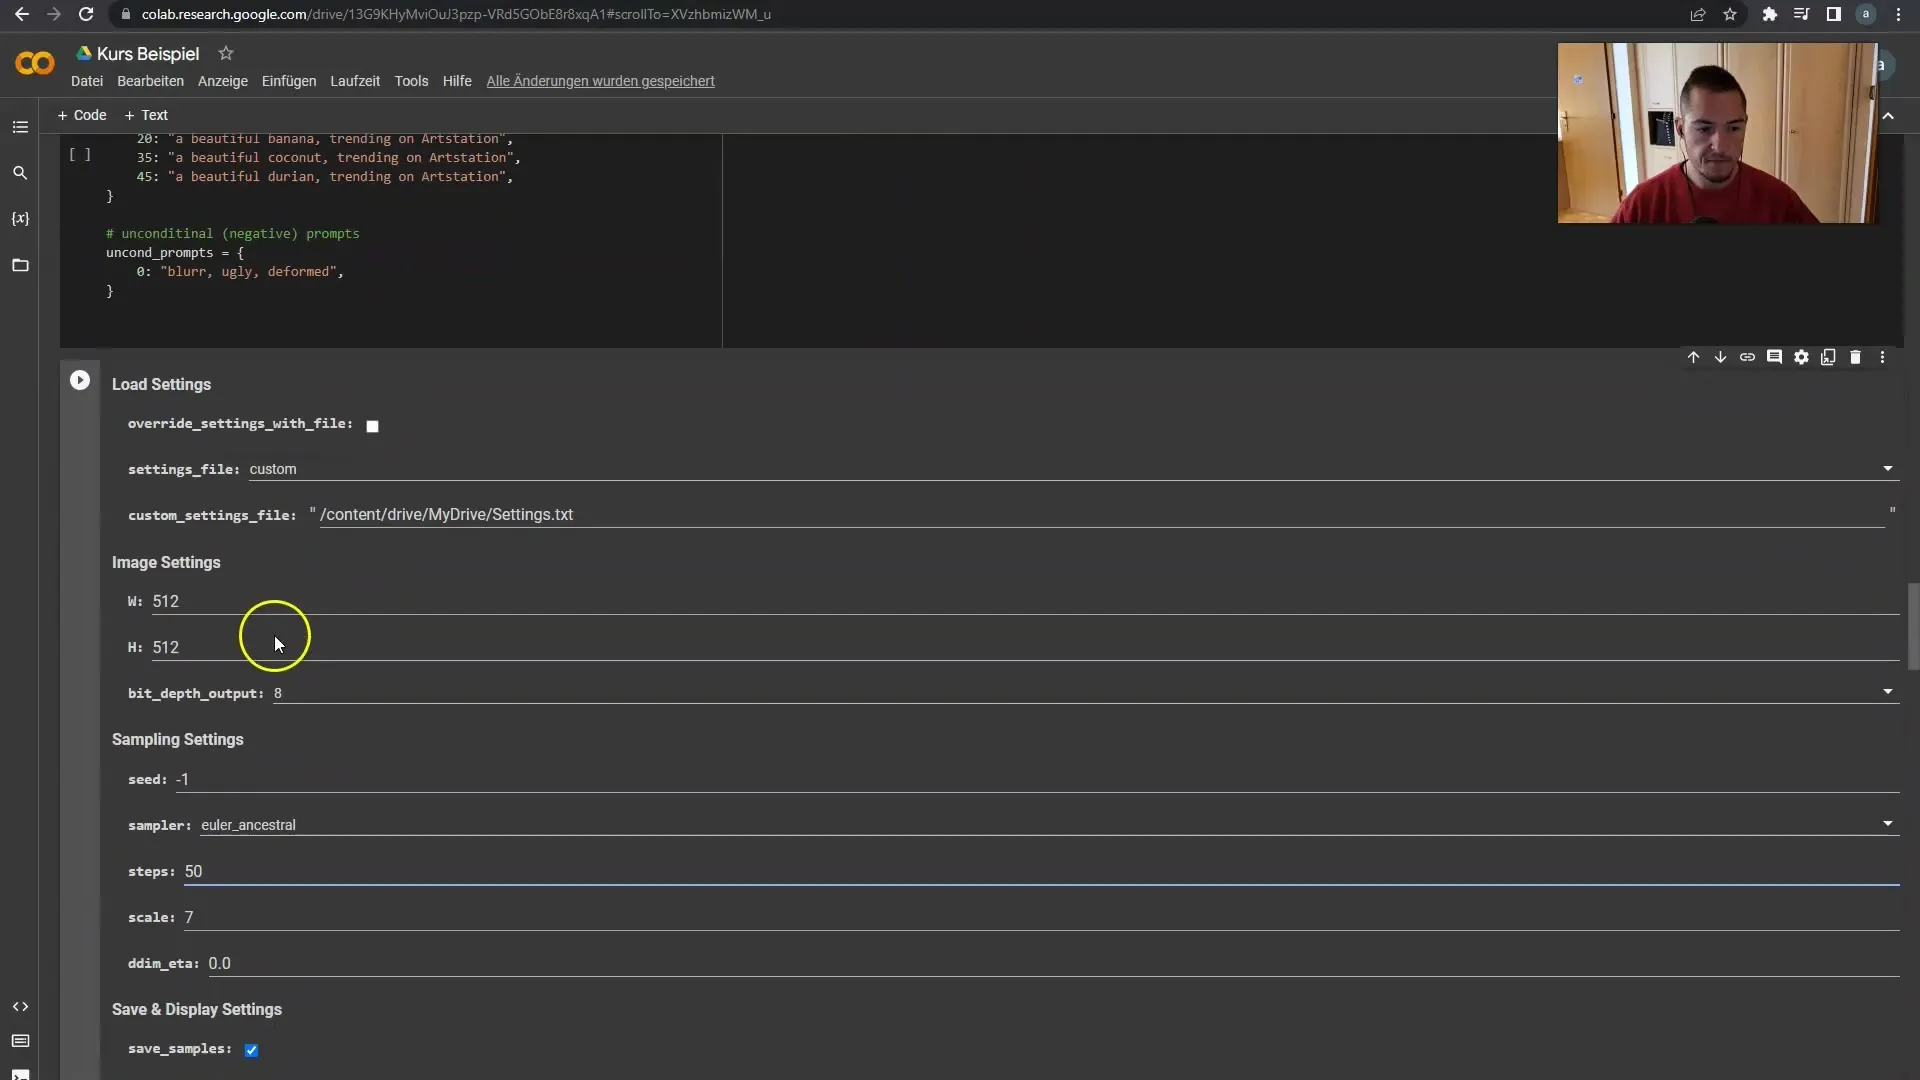The height and width of the screenshot is (1080, 1920).
Task: Reload the browser page
Action: coord(86,14)
